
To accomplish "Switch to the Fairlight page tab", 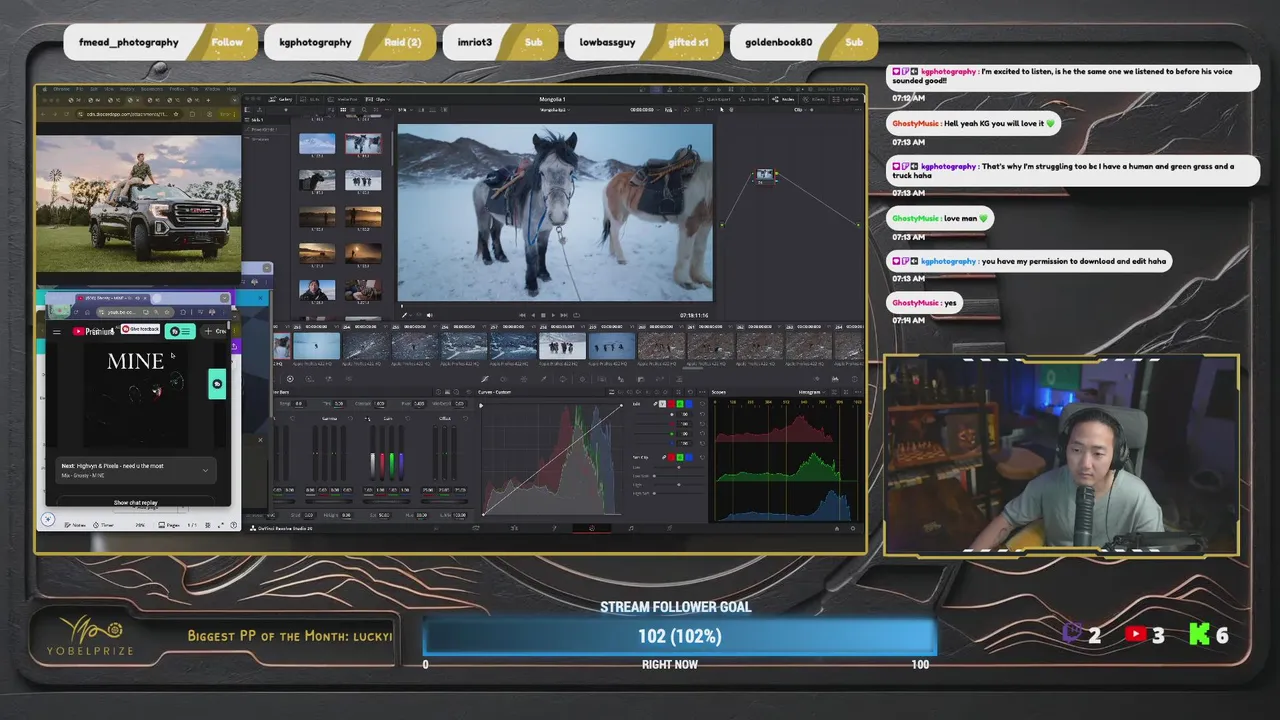I will coord(631,528).
